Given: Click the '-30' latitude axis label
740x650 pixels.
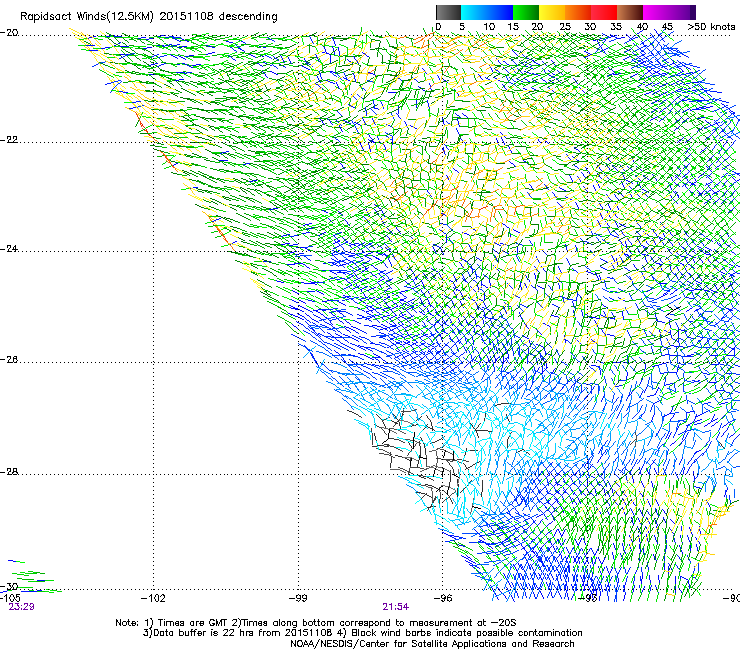Looking at the screenshot, I should [9, 586].
